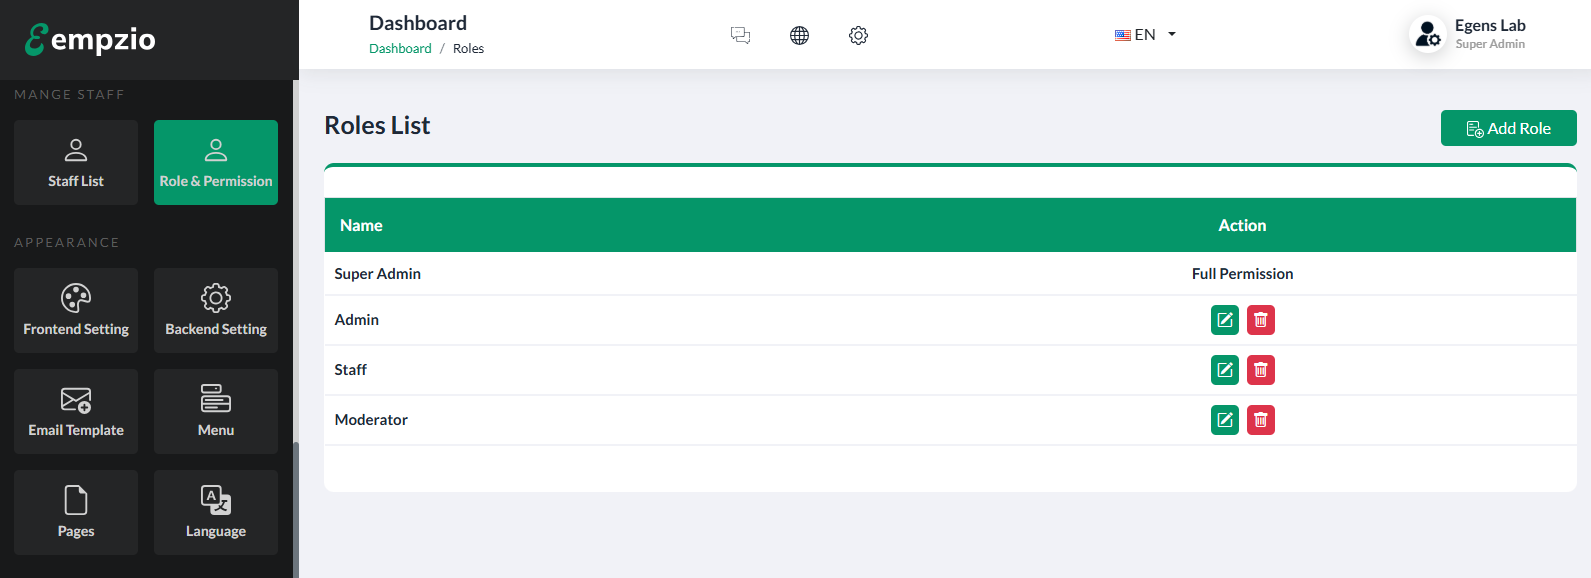The image size is (1591, 578).
Task: Open the chat messages icon in header
Action: tap(740, 35)
